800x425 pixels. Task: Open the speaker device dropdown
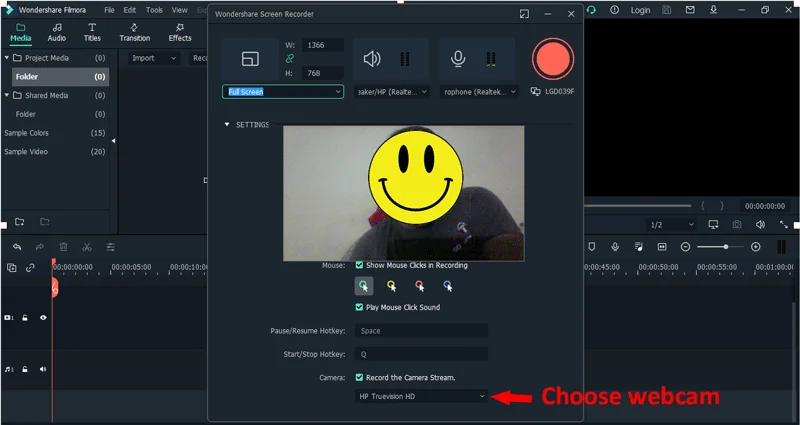click(x=391, y=92)
